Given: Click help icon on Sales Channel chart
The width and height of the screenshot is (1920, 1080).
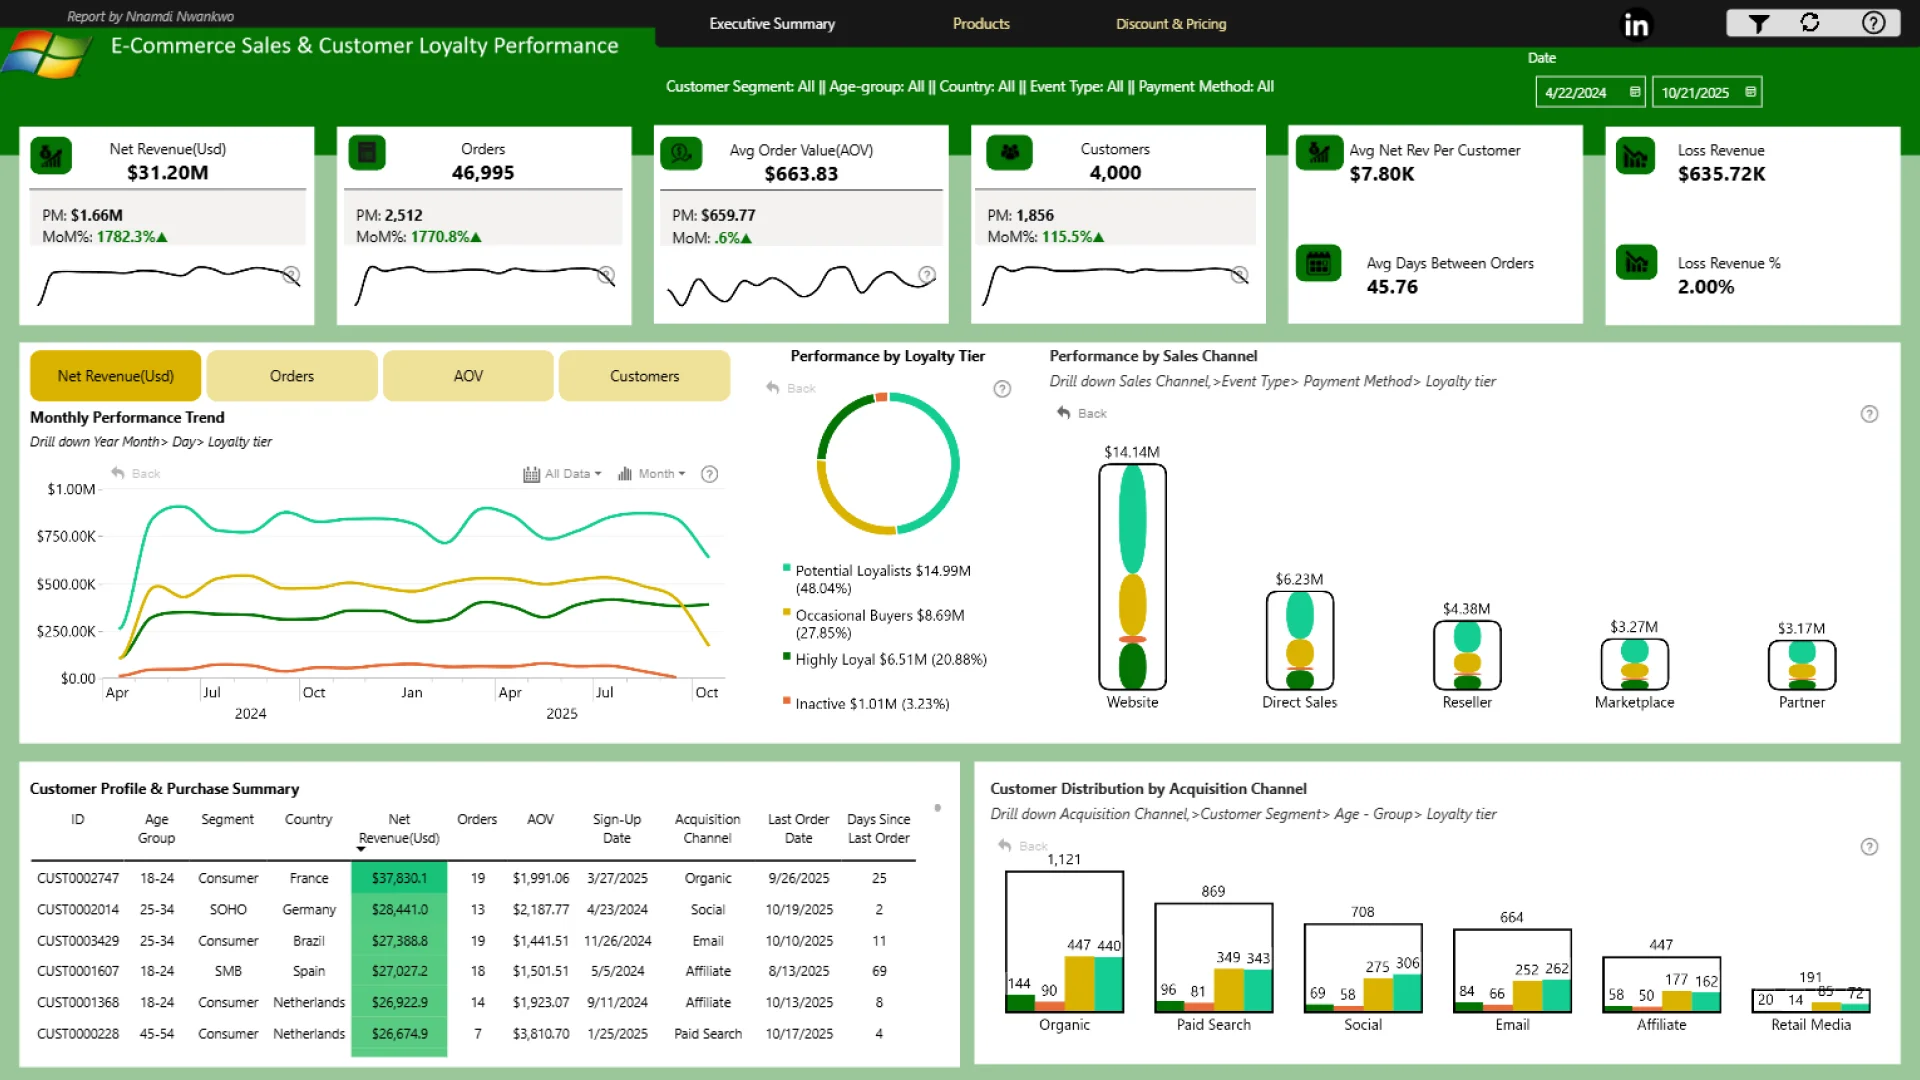Looking at the screenshot, I should [x=1869, y=414].
